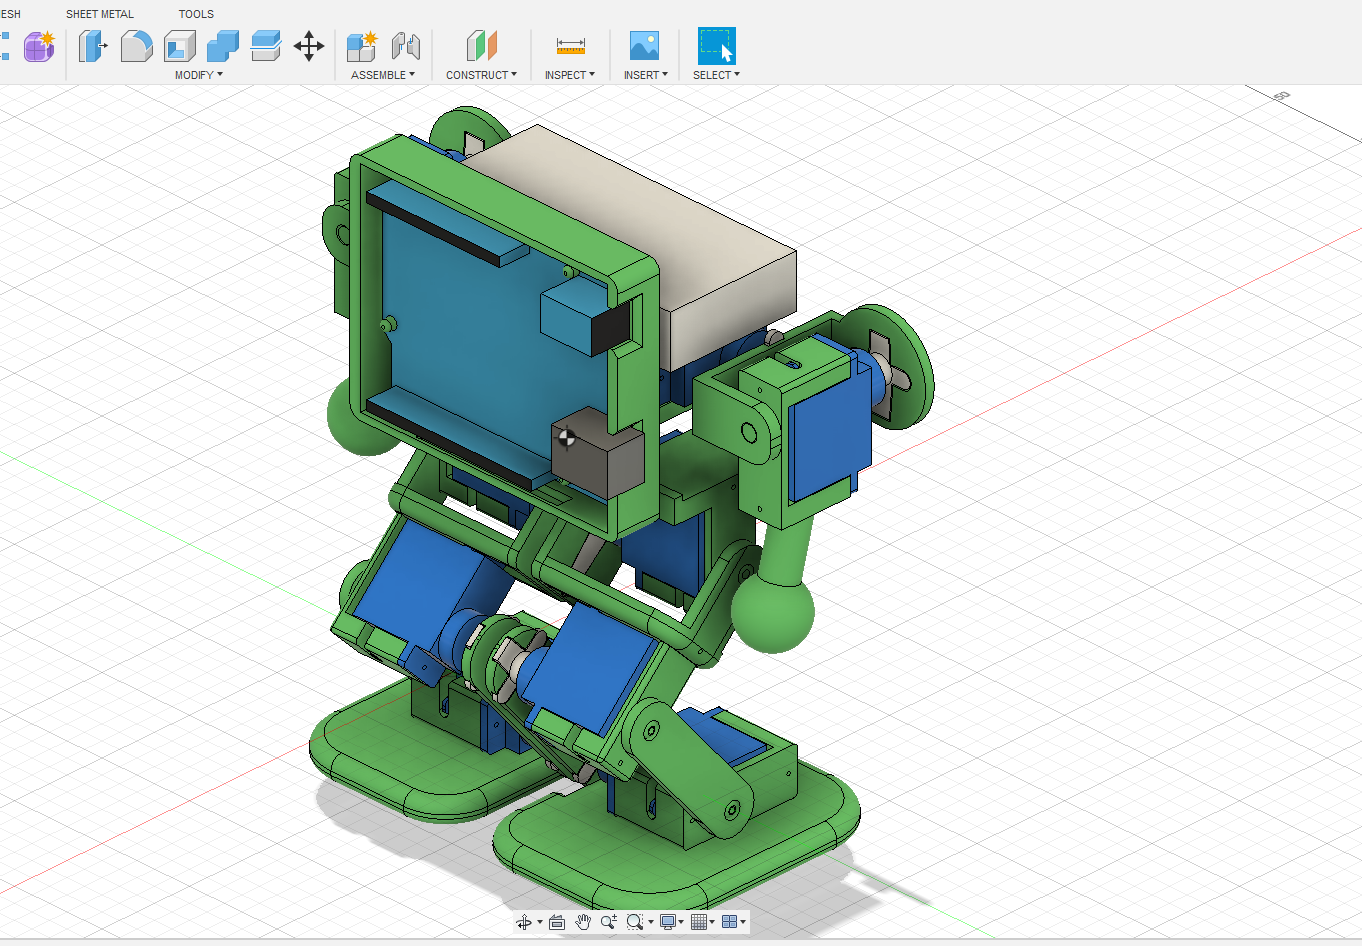The image size is (1362, 946).
Task: Open the Viewports layout icon
Action: coord(728,922)
